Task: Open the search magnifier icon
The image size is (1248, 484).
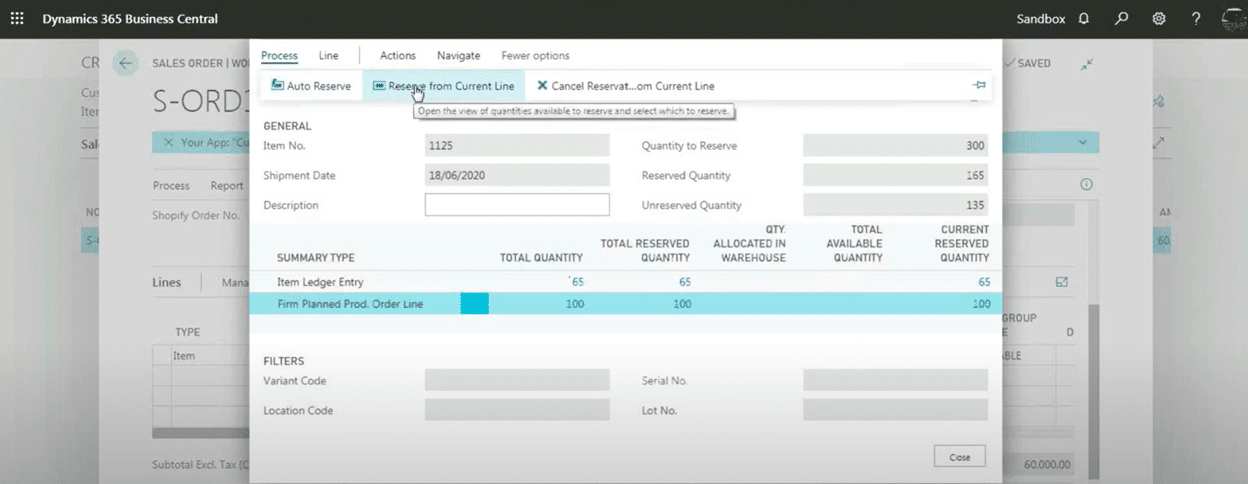Action: 1121,19
